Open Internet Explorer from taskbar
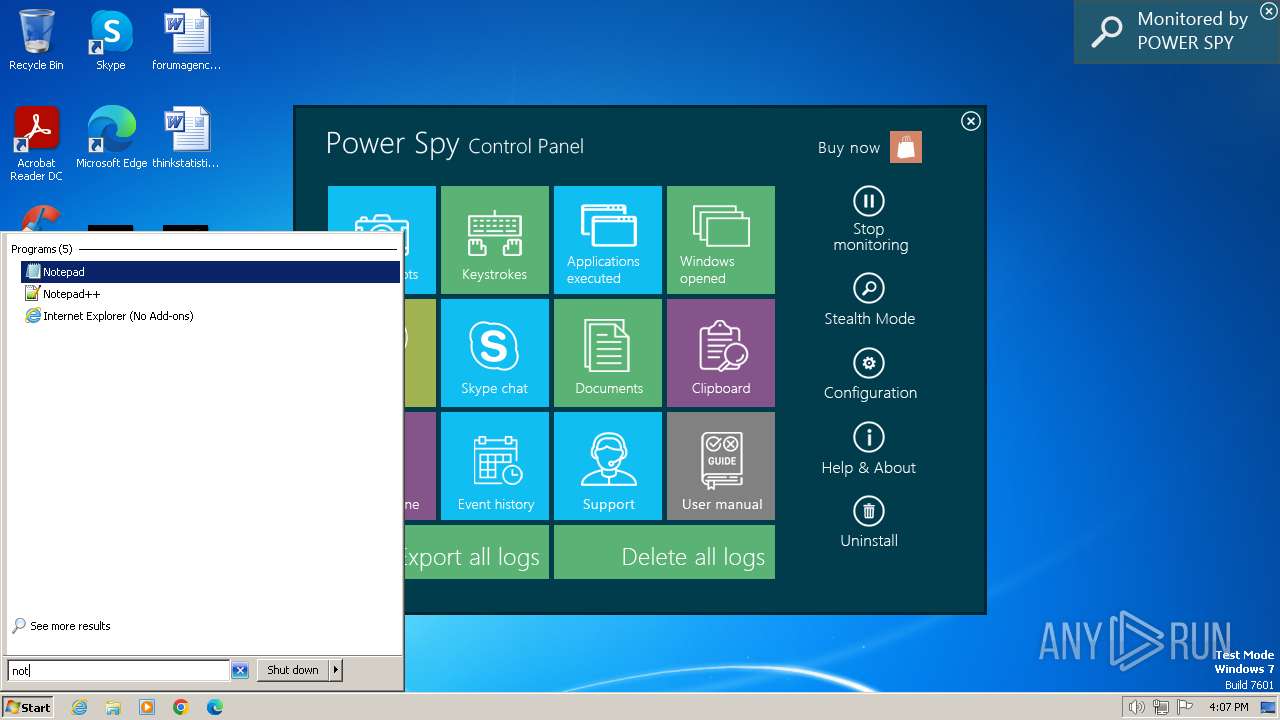Viewport: 1280px width, 720px height. click(80, 707)
